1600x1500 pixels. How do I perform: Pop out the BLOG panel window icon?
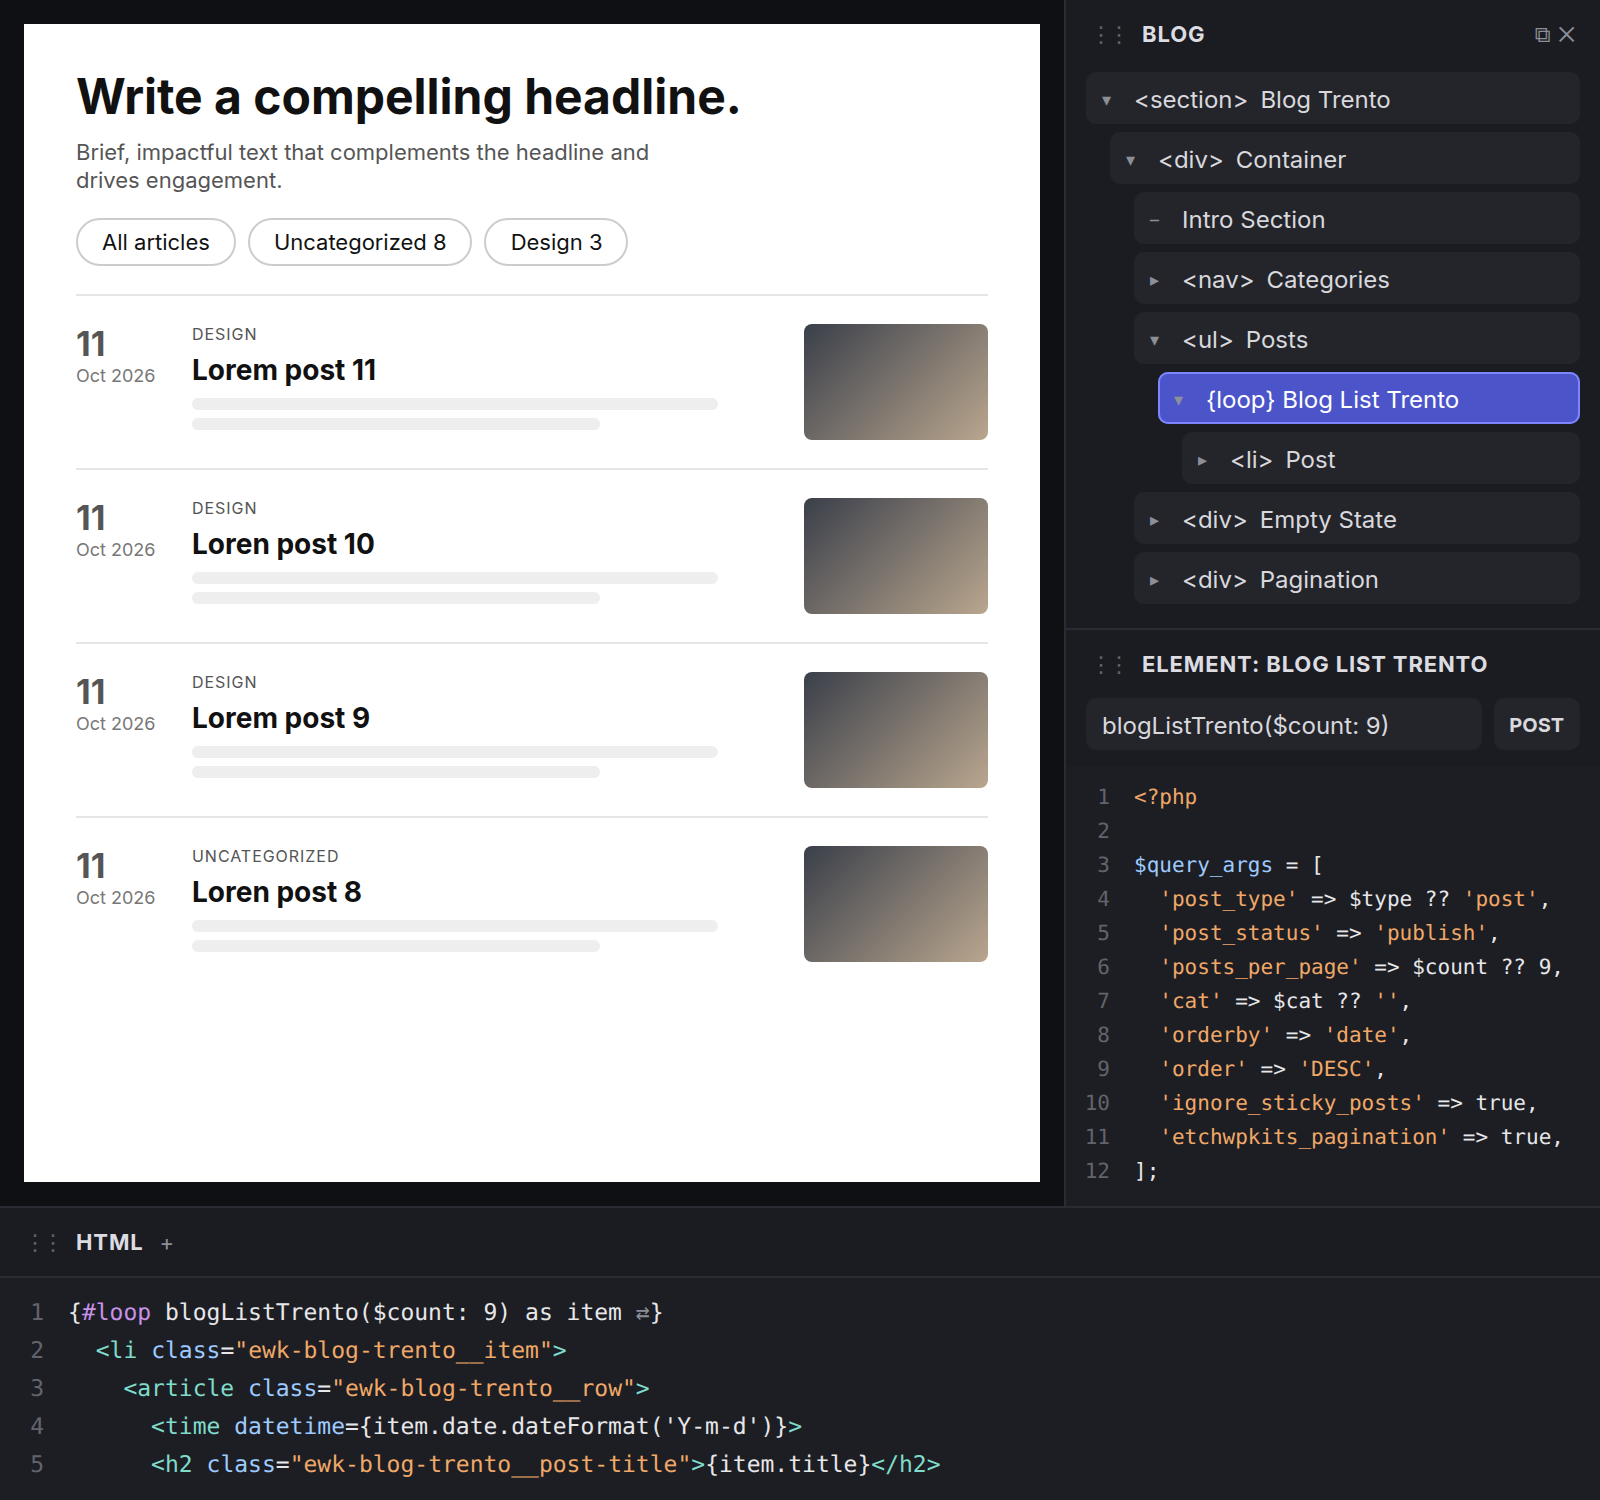1542,35
